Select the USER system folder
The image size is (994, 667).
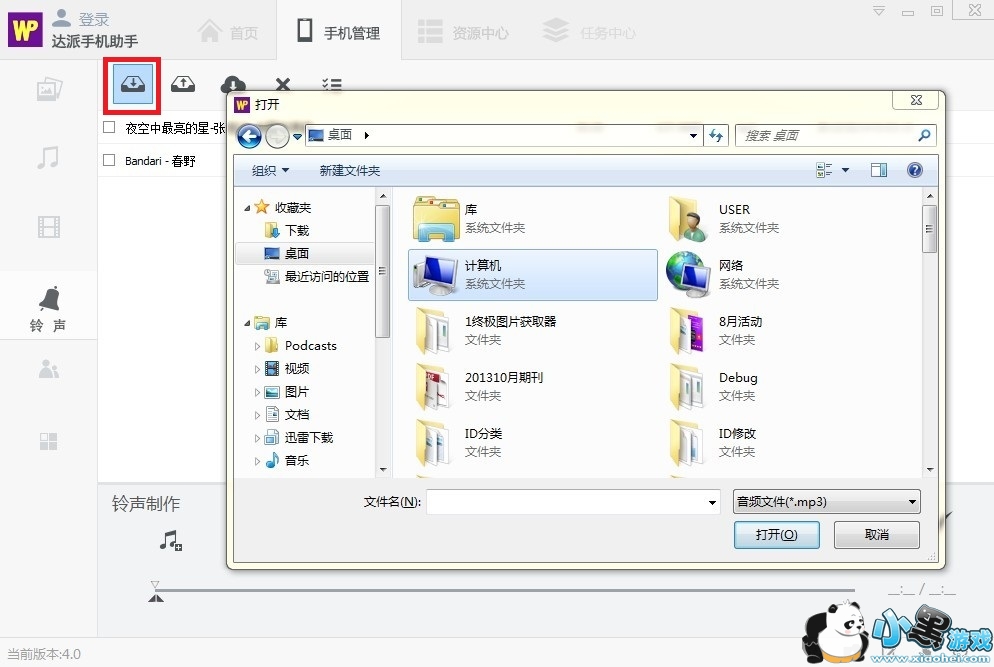787,219
